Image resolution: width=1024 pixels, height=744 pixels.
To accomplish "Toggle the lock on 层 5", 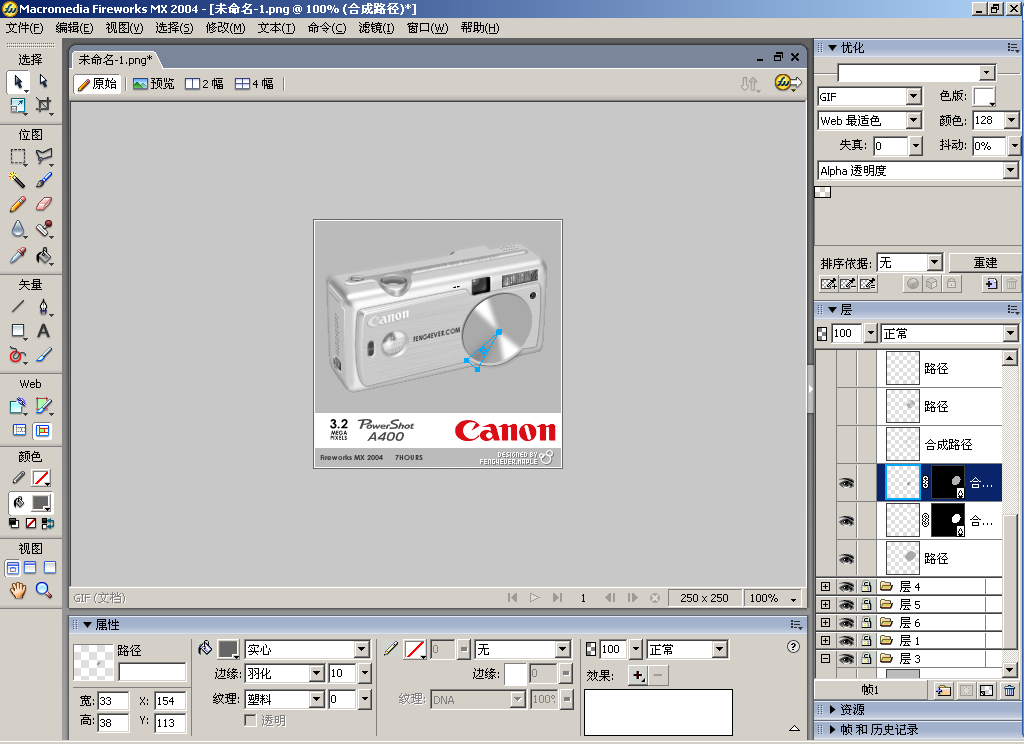I will click(867, 605).
